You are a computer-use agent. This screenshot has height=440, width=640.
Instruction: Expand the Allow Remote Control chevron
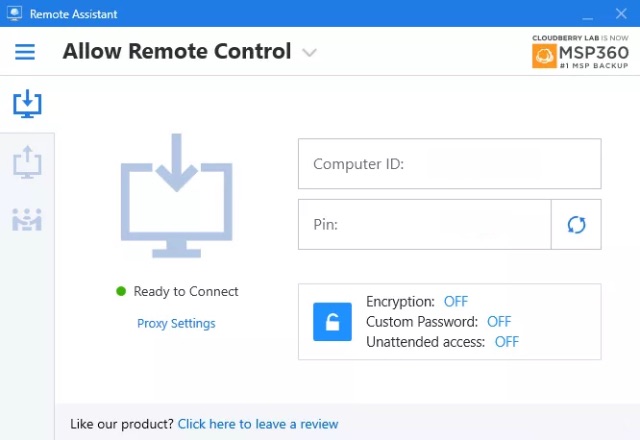pos(309,53)
